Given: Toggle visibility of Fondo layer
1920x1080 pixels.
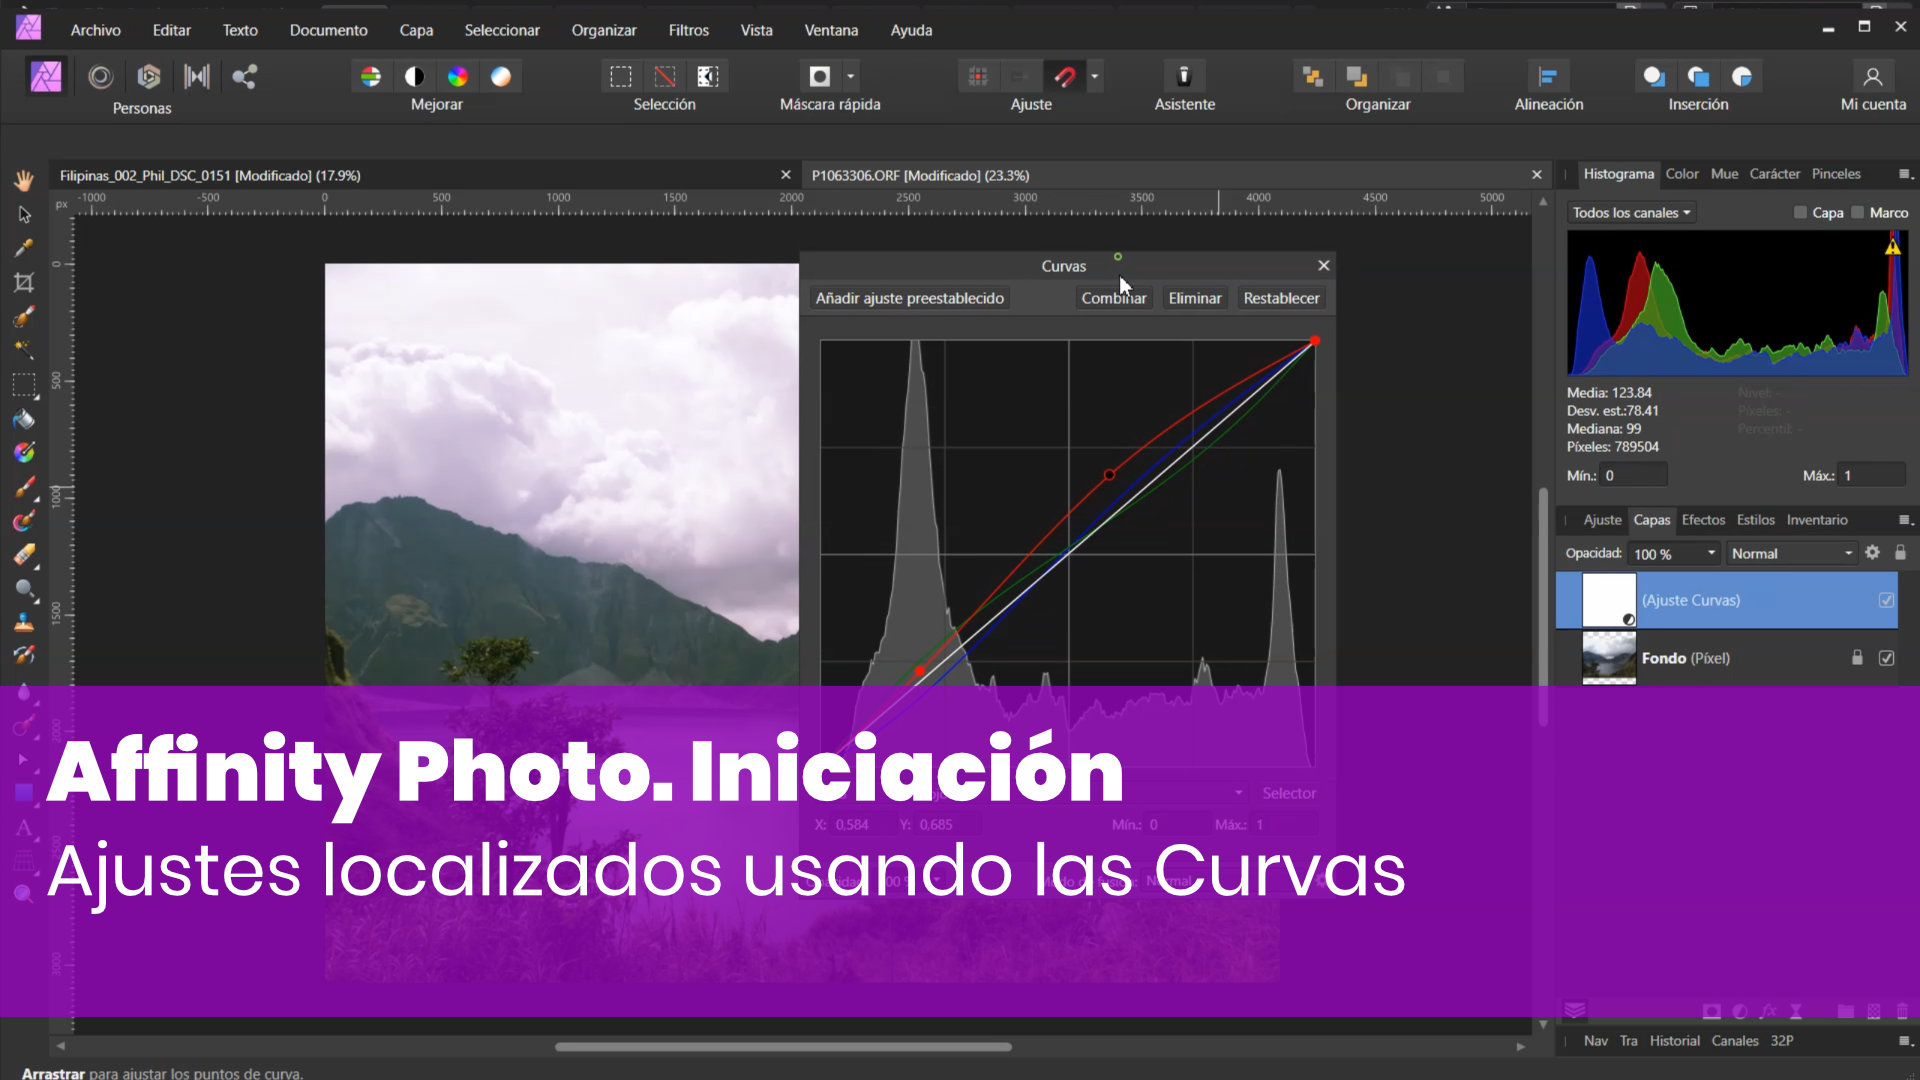Looking at the screenshot, I should pos(1886,658).
